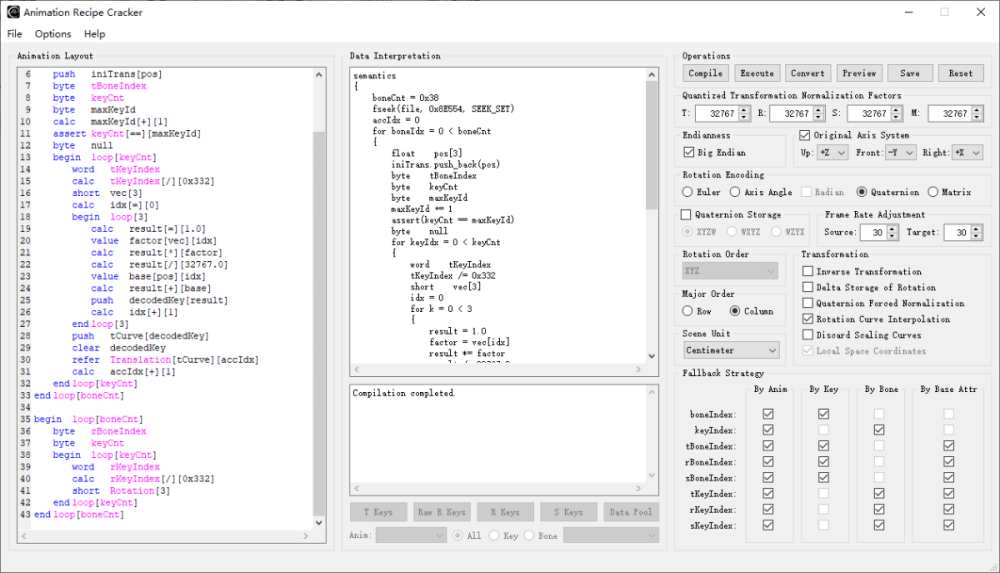Enable Inverse Transformation checkbox

(808, 271)
